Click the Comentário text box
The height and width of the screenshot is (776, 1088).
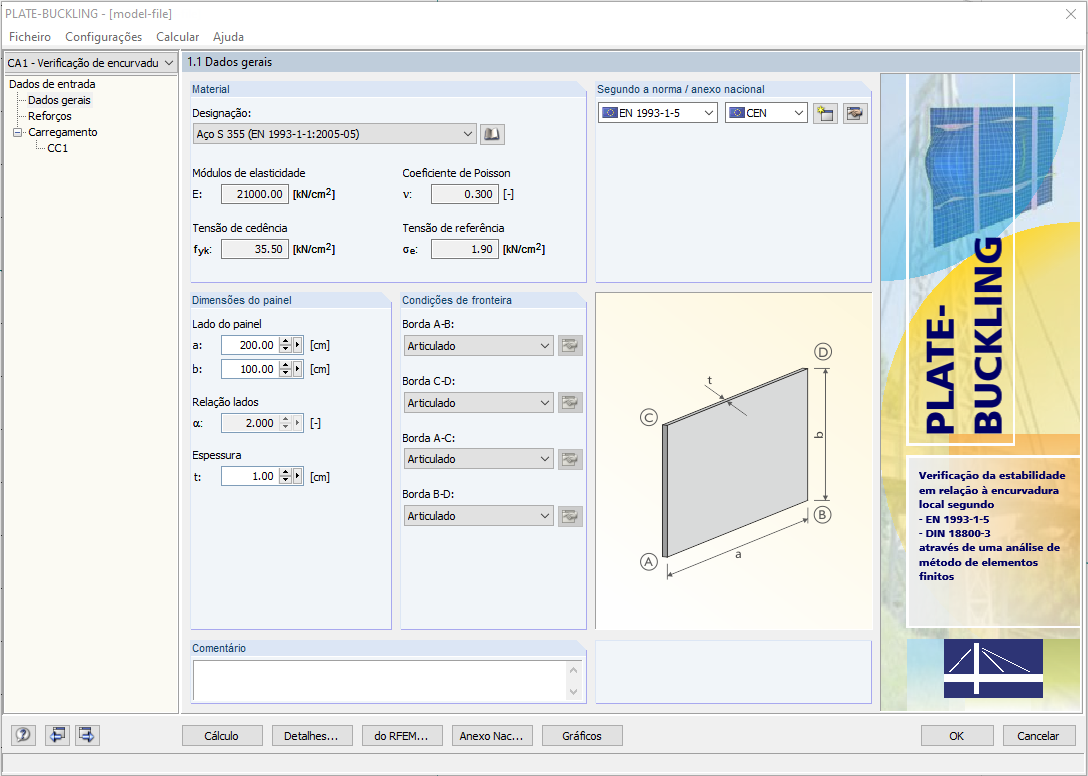click(x=380, y=680)
